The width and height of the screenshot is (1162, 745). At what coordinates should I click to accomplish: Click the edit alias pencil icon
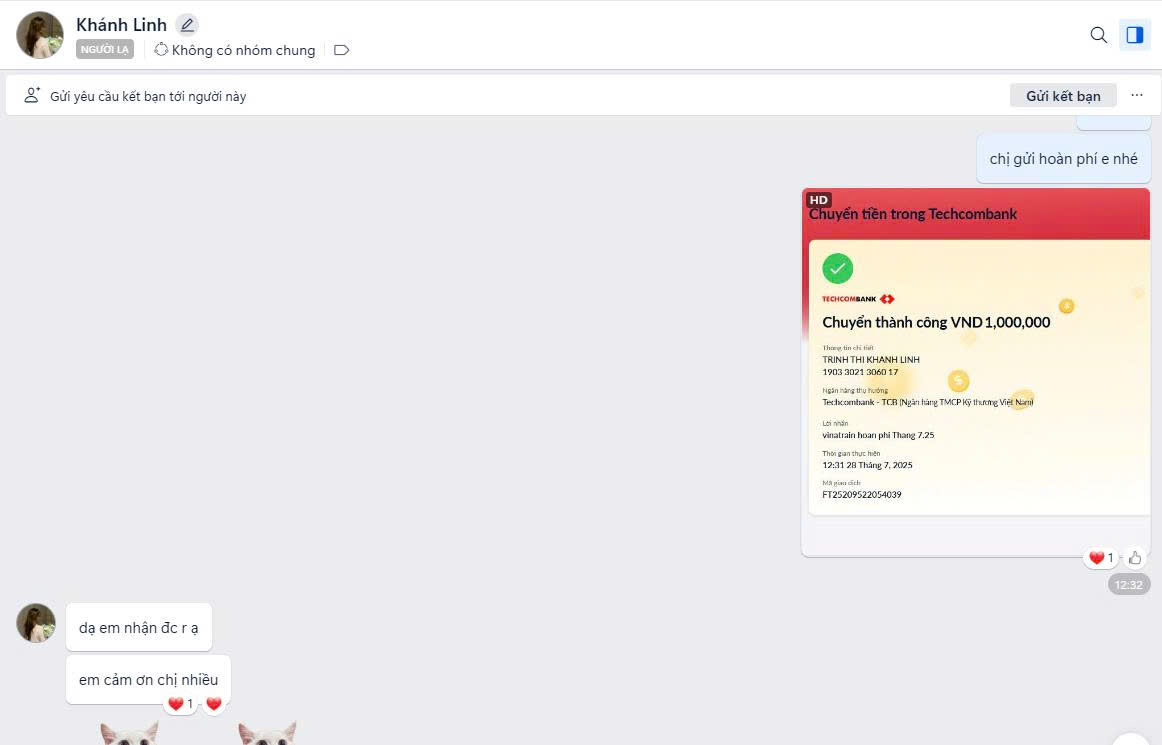click(187, 25)
